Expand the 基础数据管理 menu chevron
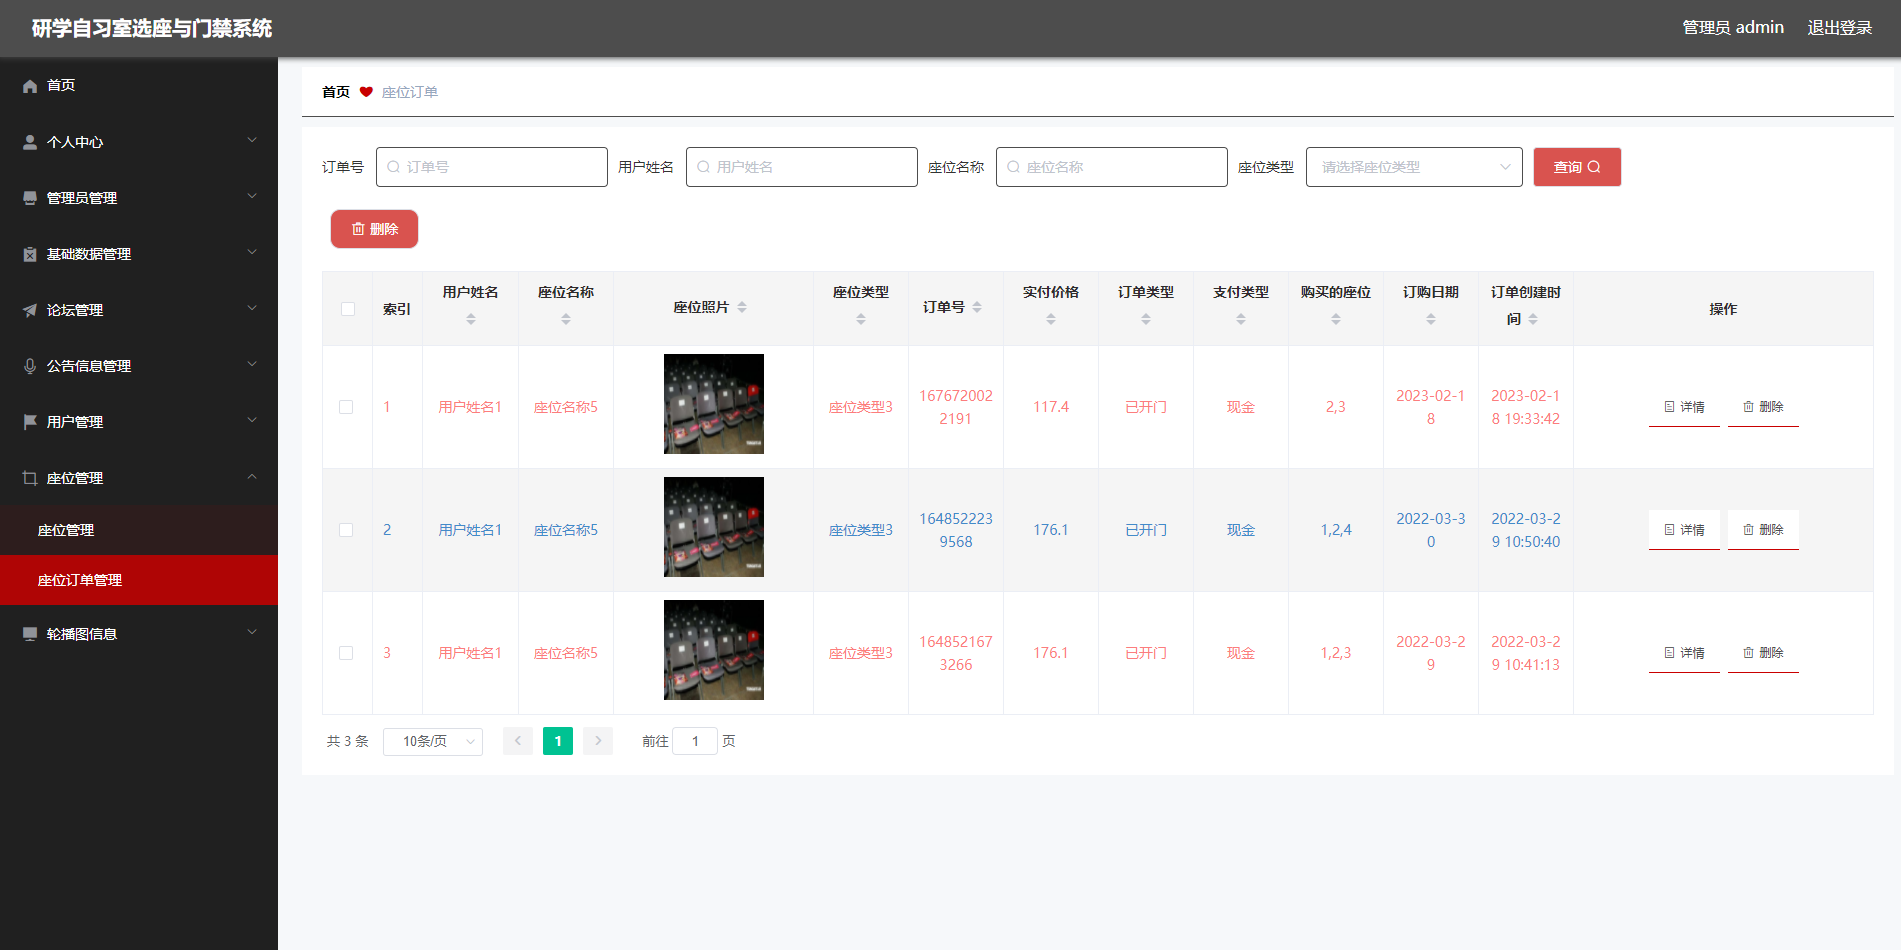This screenshot has width=1901, height=950. coord(252,252)
